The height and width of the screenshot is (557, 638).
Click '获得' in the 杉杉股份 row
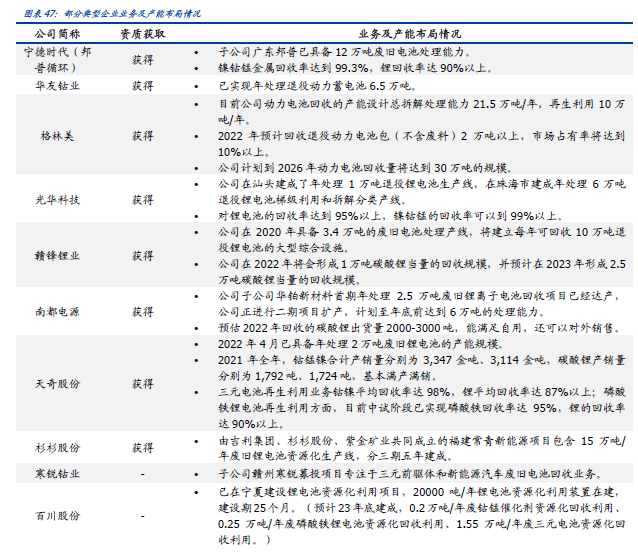[143, 448]
